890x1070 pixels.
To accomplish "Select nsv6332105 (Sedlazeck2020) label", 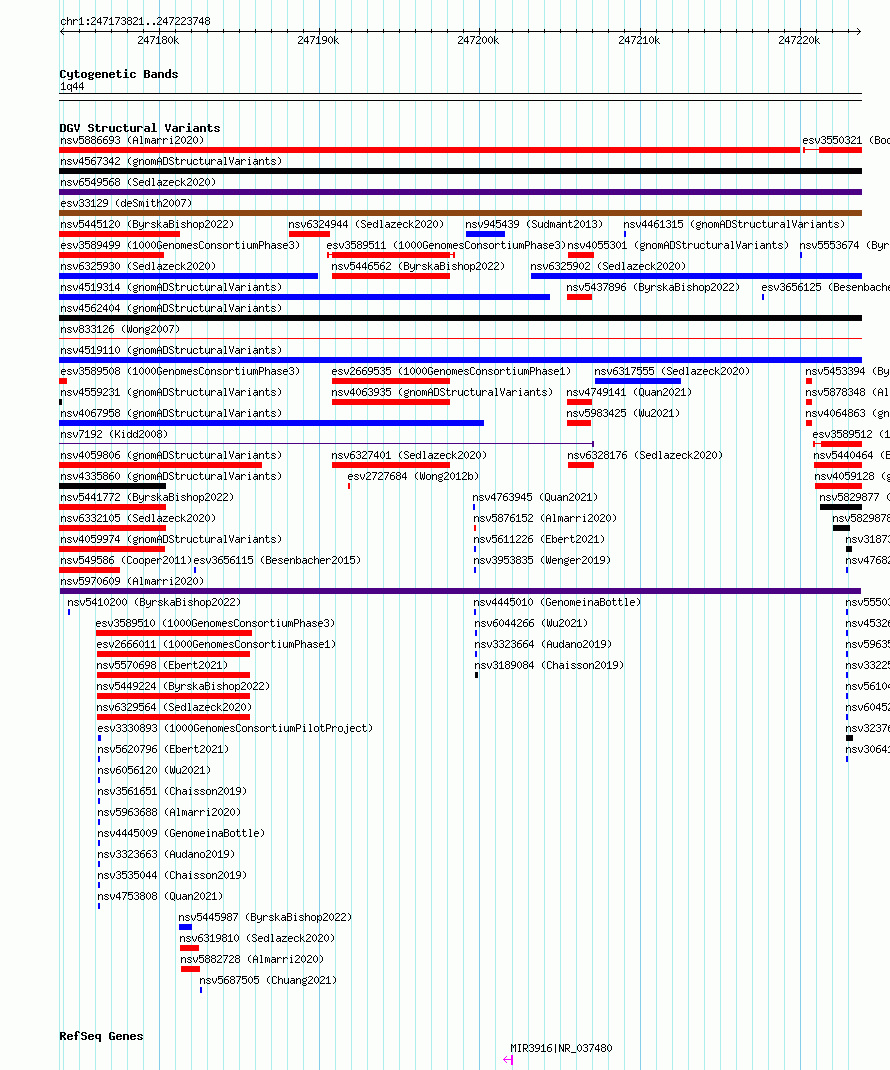I will click(138, 519).
